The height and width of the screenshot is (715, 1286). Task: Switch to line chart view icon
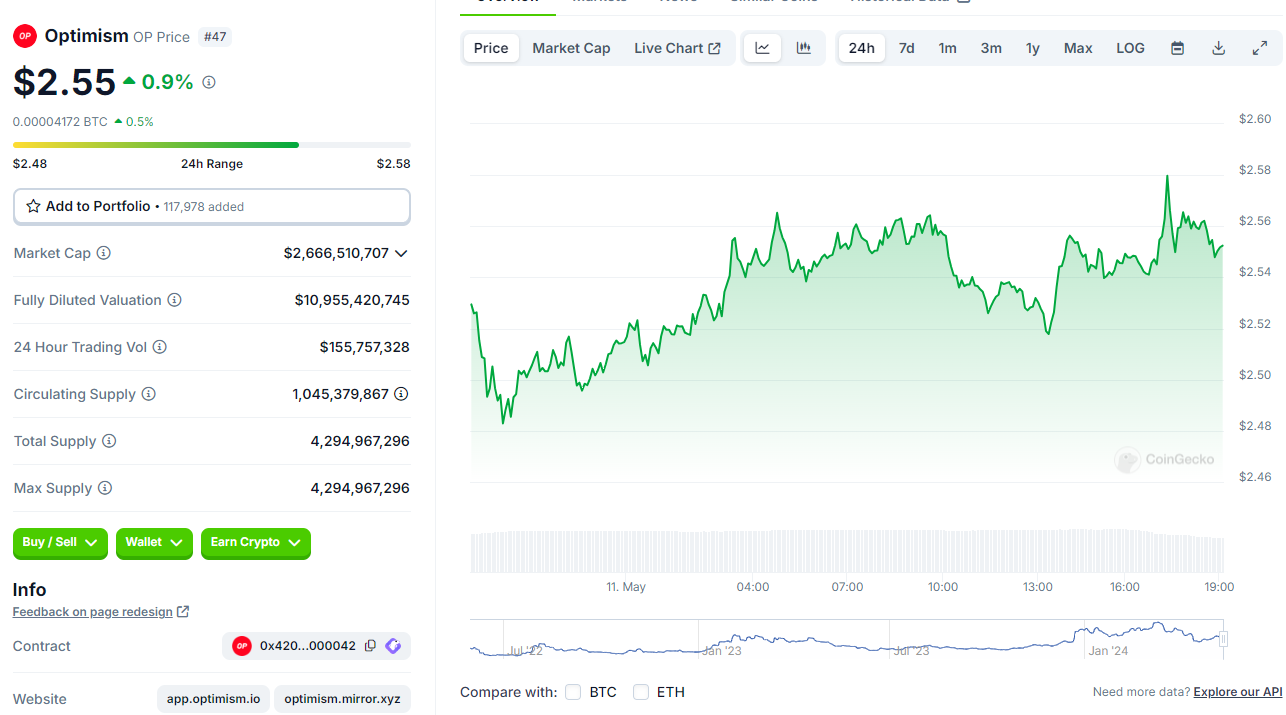point(762,48)
